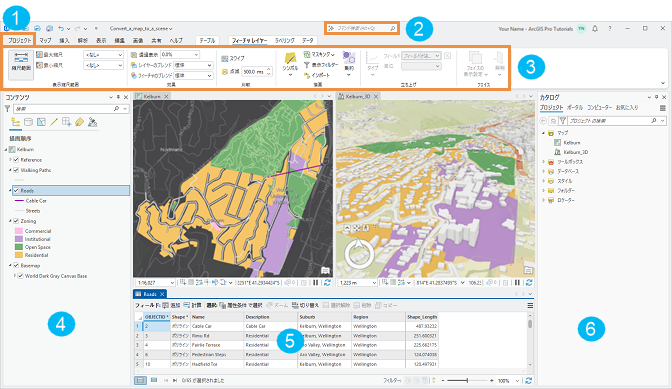Open the Masking (マスキング) tool
The height and width of the screenshot is (389, 672).
click(319, 54)
